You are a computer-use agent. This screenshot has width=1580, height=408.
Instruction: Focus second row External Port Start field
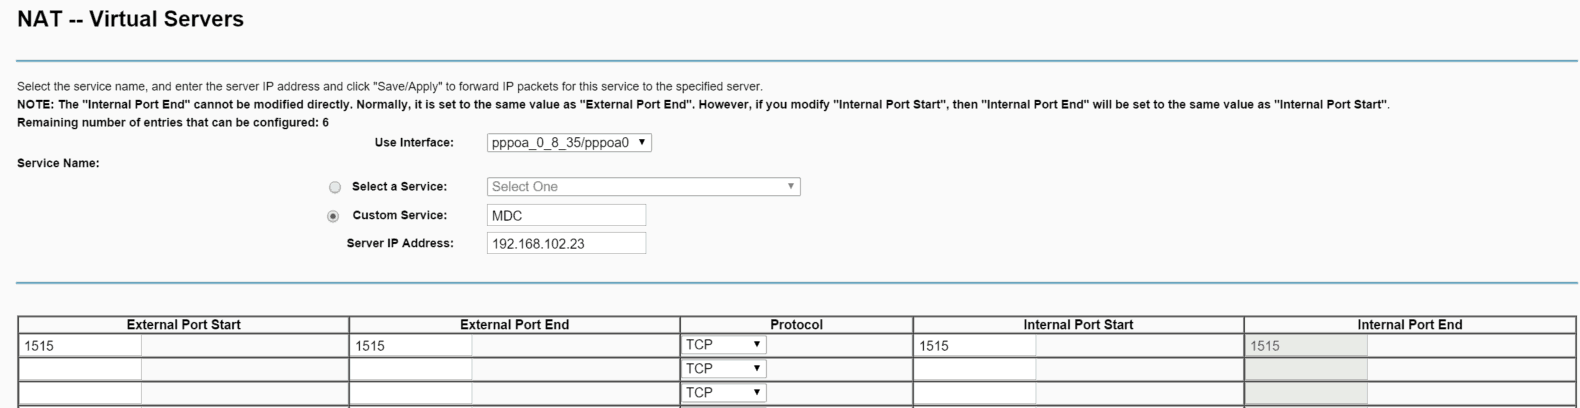[80, 370]
